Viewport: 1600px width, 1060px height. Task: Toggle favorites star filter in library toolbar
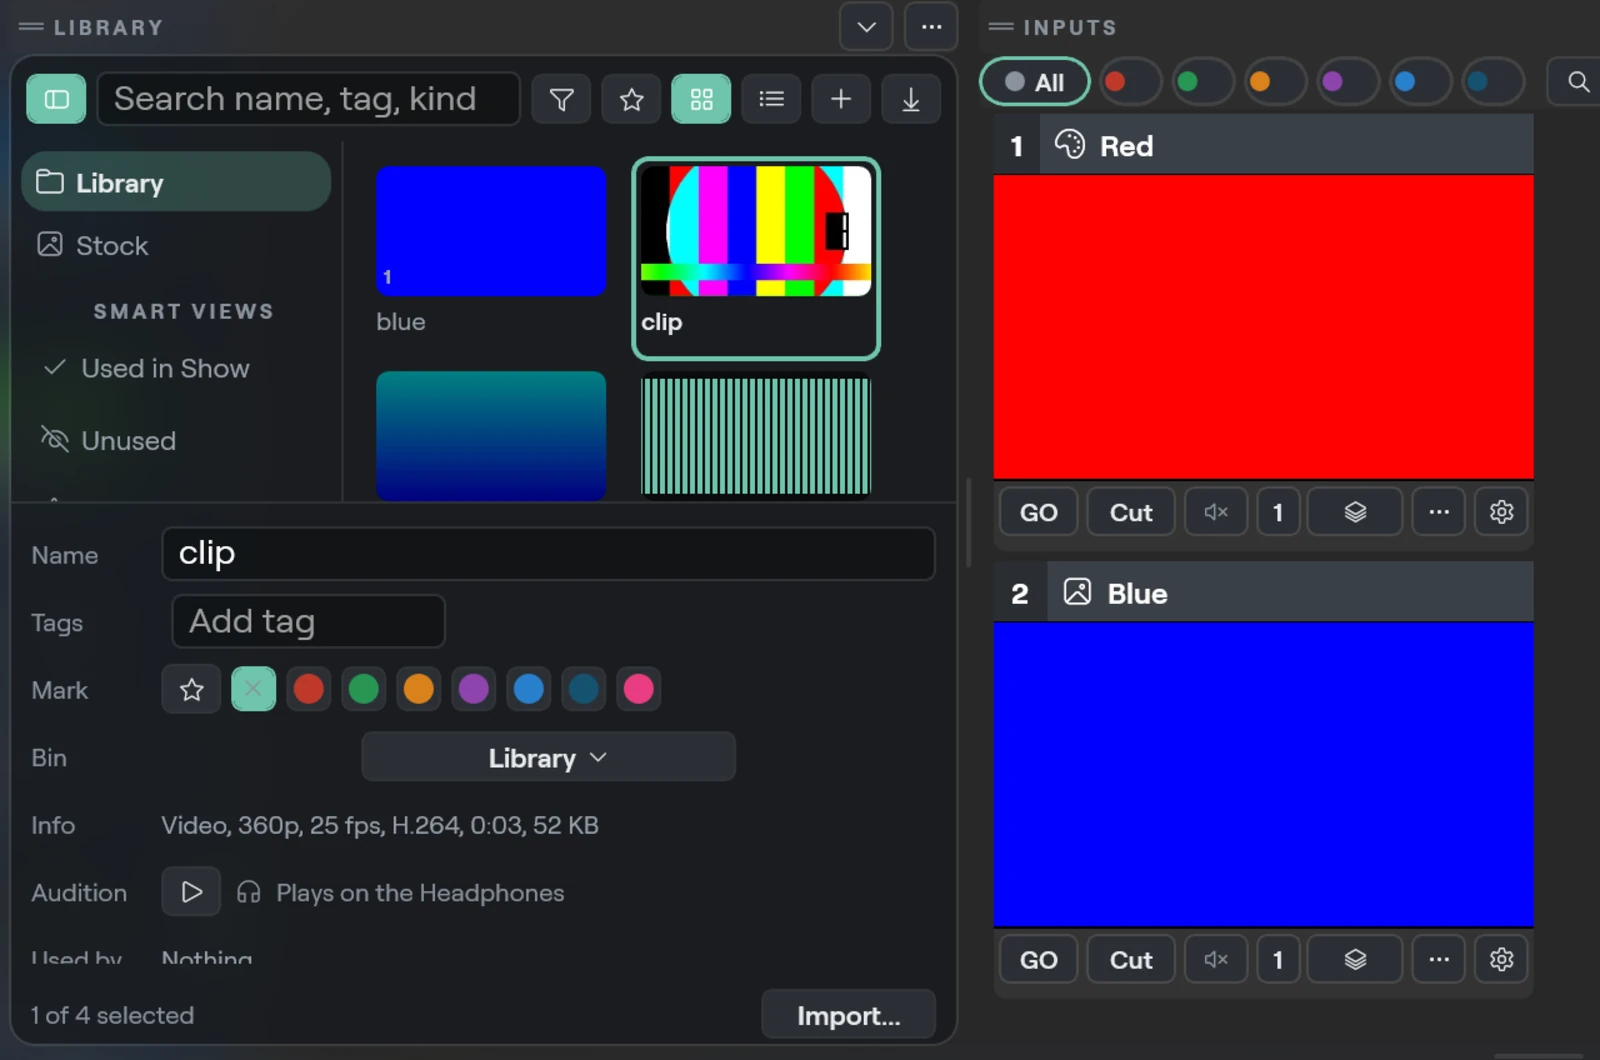click(631, 99)
